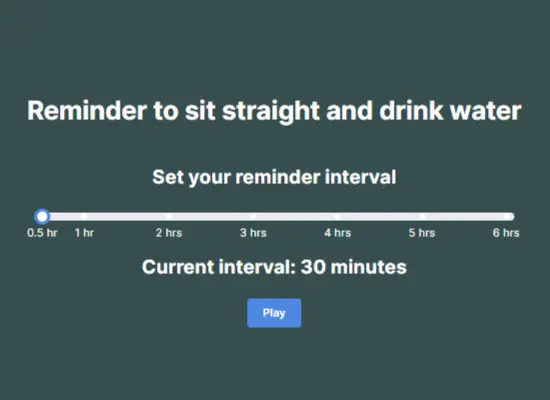Set slider to the 4 hrs tick mark
Image resolution: width=550 pixels, height=400 pixels.
pyautogui.click(x=337, y=216)
